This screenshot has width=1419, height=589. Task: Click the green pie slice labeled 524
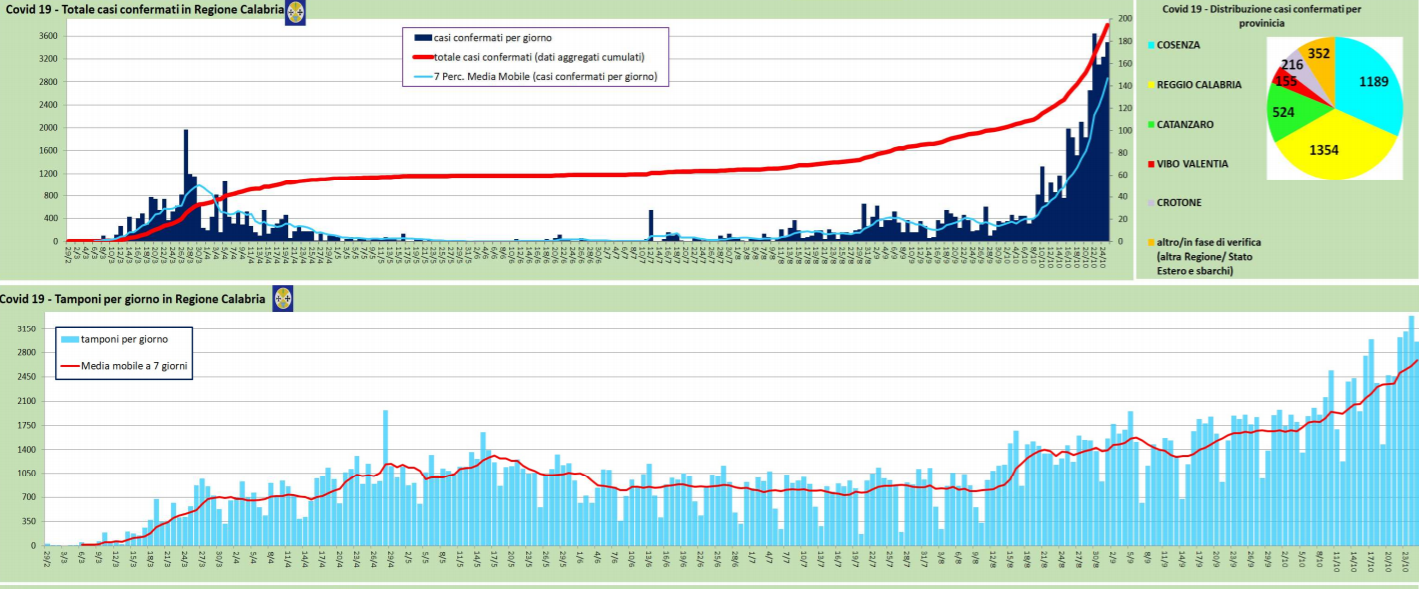1284,112
